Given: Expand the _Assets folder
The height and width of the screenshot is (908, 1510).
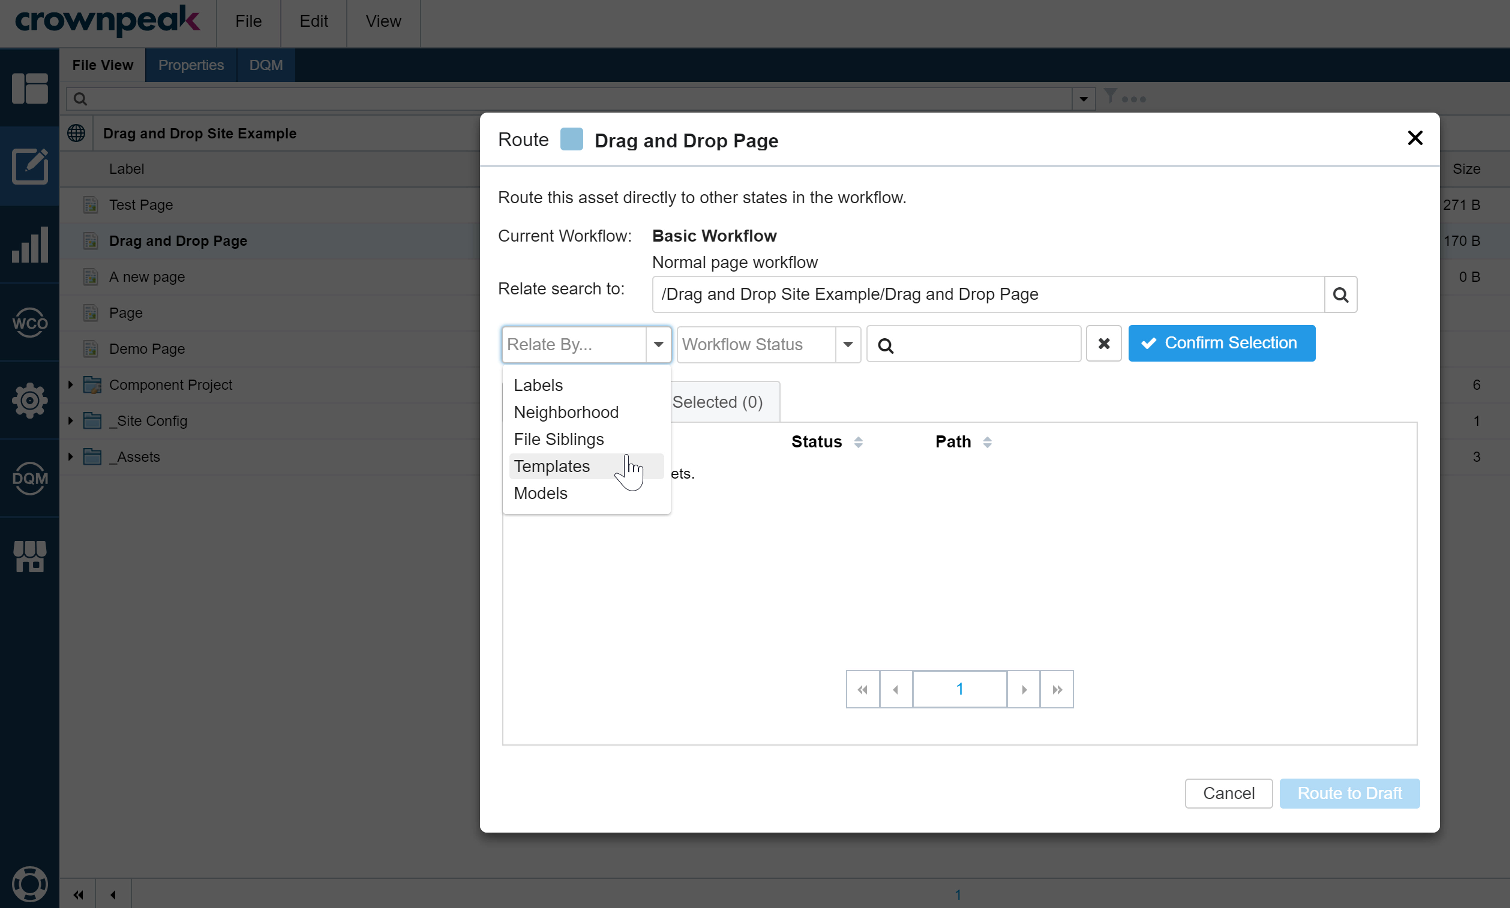Looking at the screenshot, I should pos(70,457).
